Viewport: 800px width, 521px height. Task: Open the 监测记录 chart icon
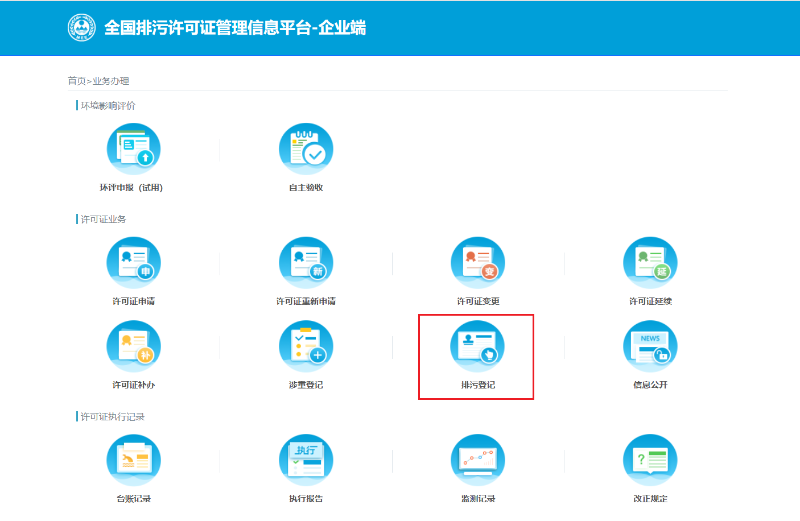point(477,460)
